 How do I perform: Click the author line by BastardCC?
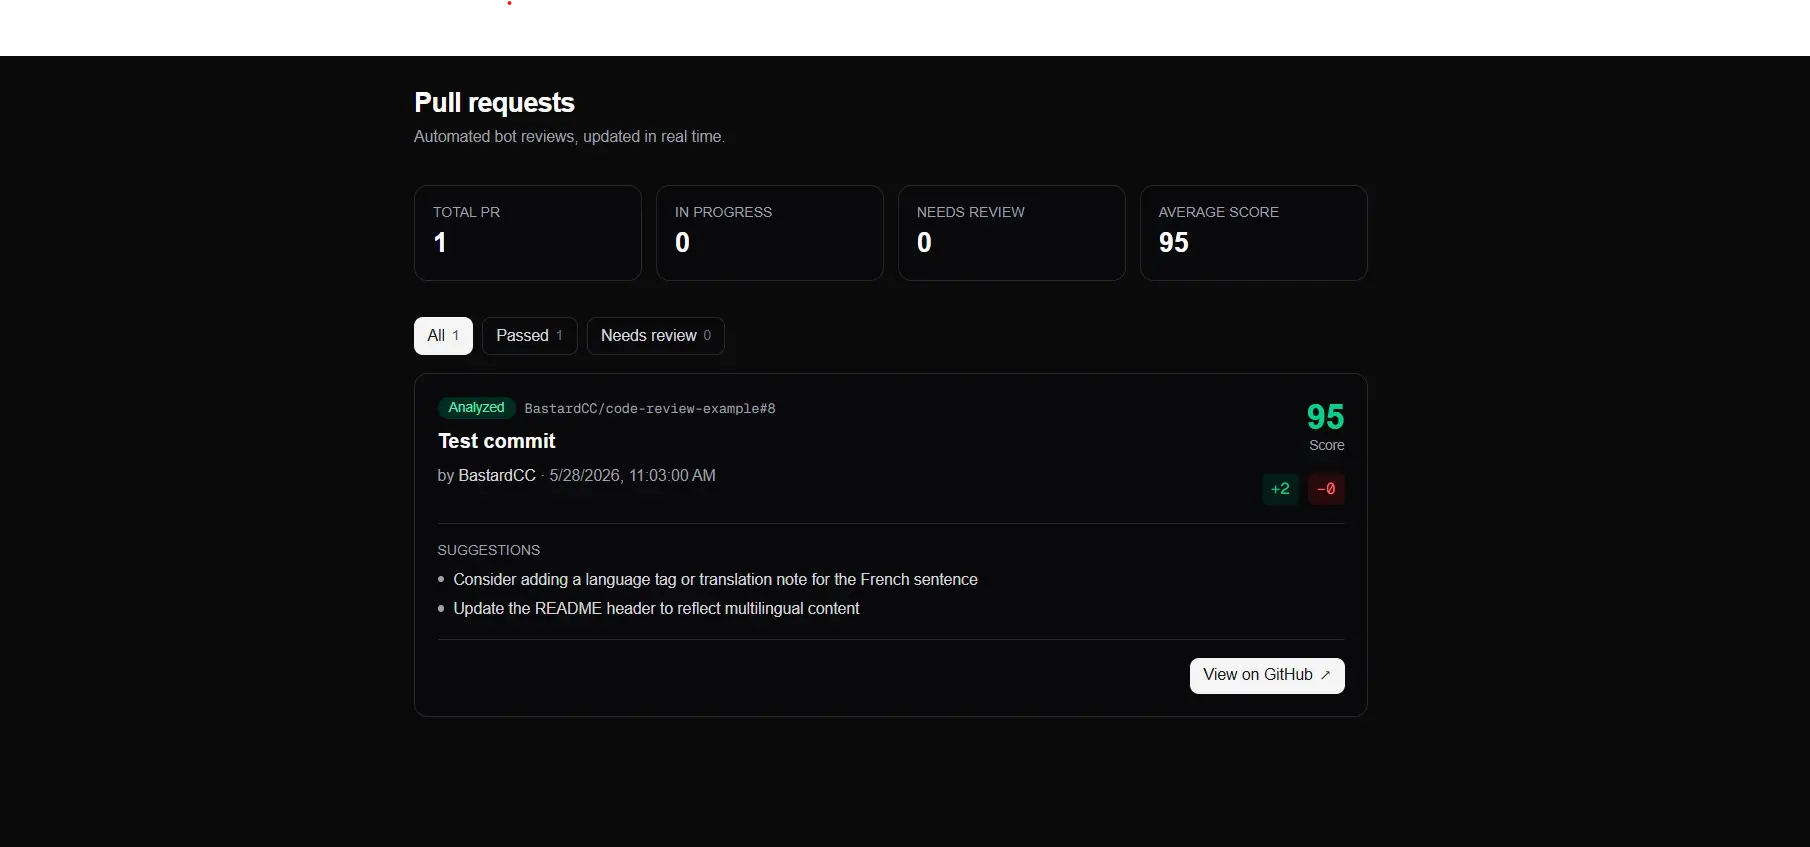coord(487,476)
